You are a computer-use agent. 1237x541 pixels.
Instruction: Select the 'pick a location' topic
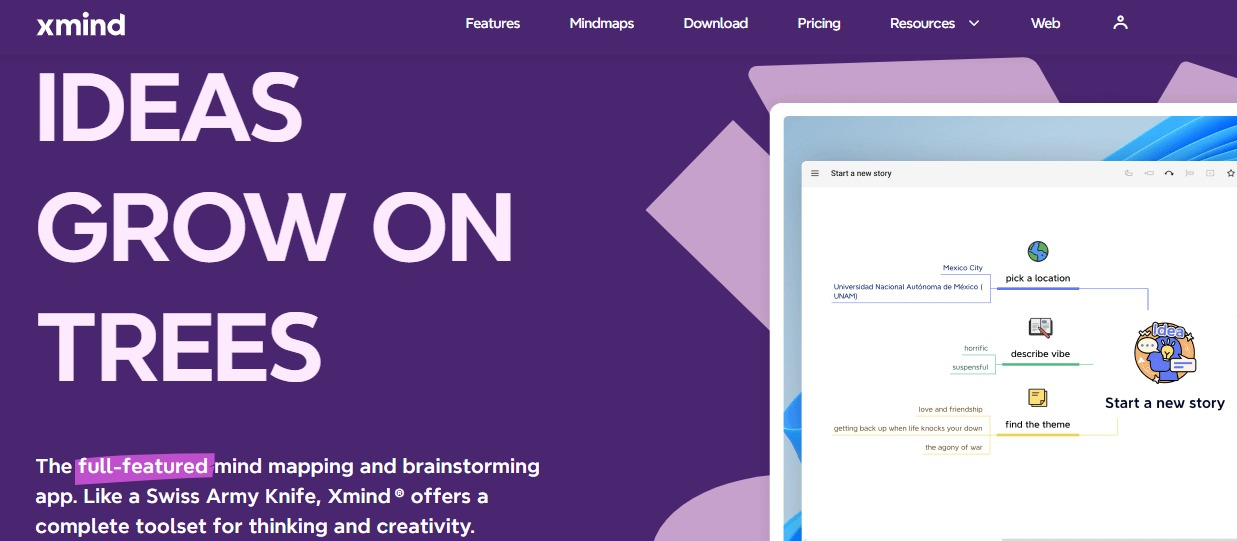pos(1038,278)
